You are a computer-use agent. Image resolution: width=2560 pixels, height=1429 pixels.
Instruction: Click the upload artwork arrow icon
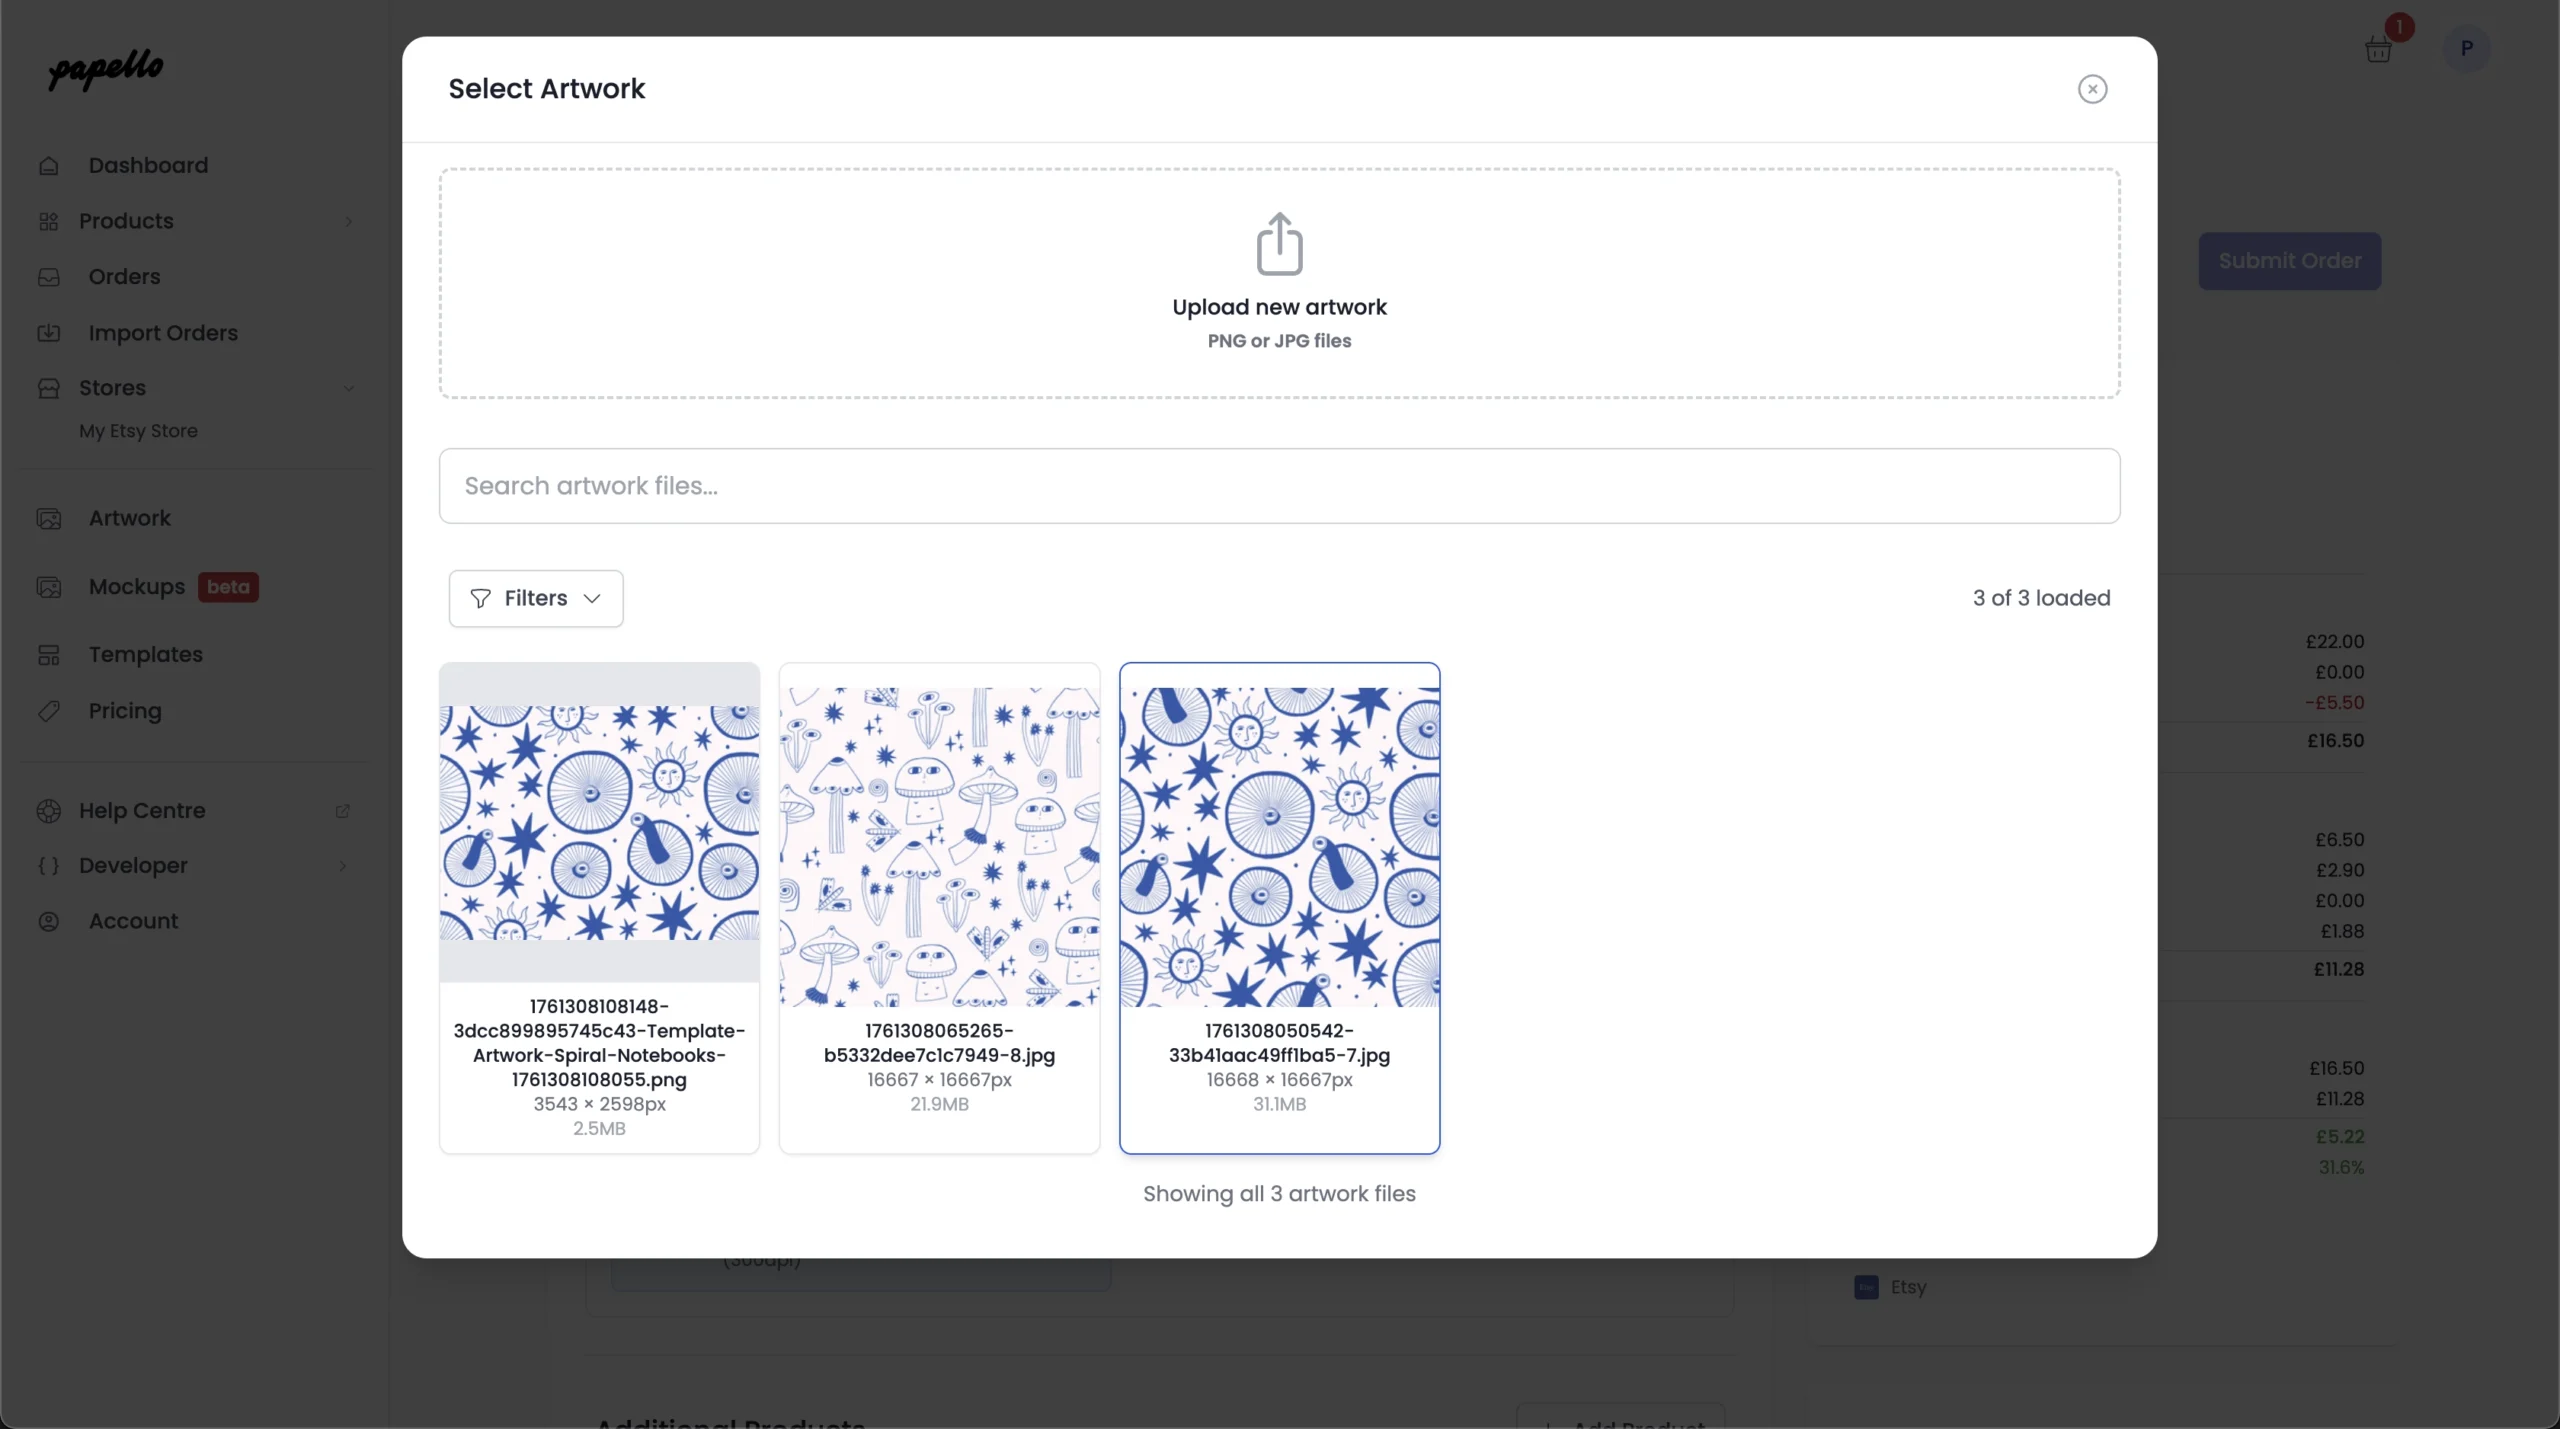(1279, 243)
